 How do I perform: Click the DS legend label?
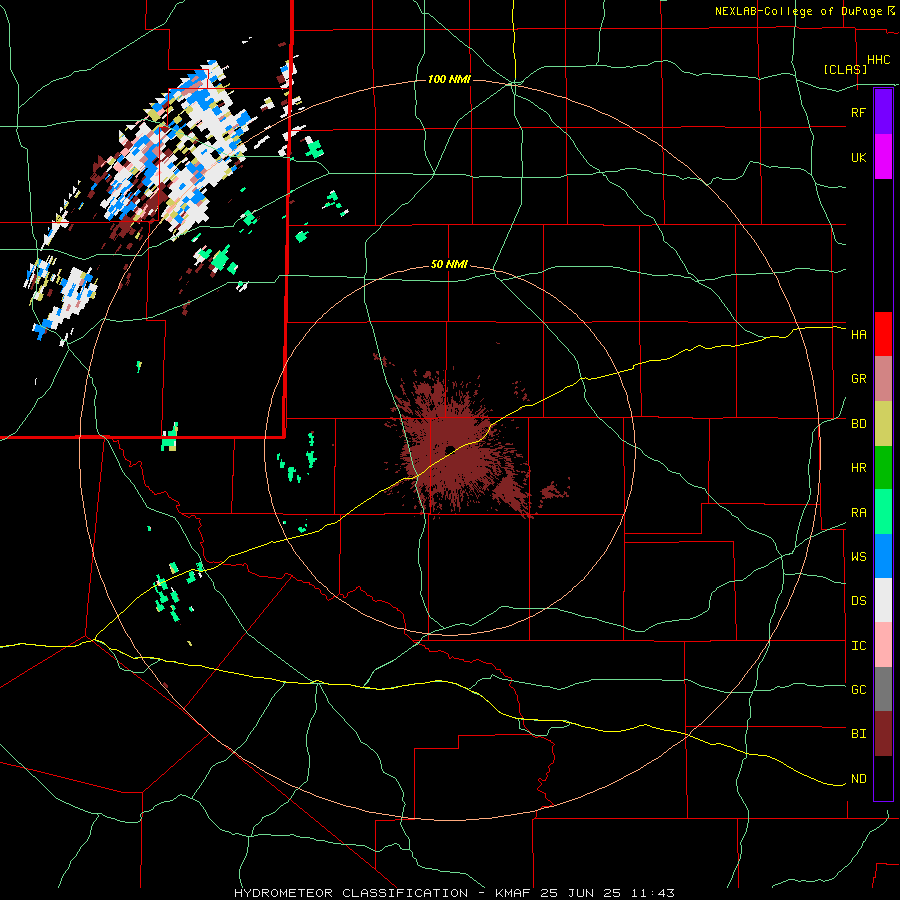[858, 601]
